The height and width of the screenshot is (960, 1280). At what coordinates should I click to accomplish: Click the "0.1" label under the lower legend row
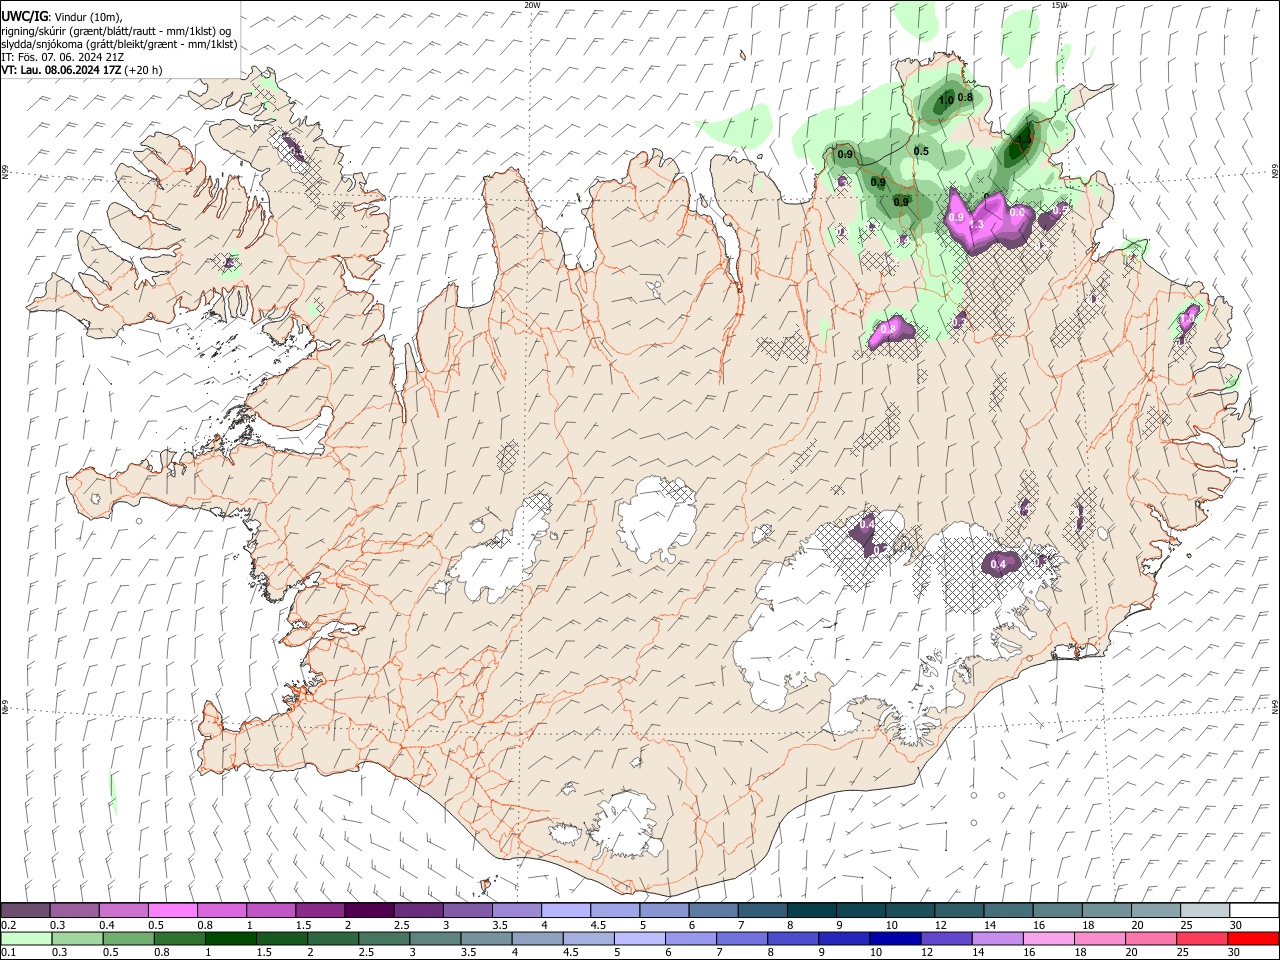[x=9, y=953]
